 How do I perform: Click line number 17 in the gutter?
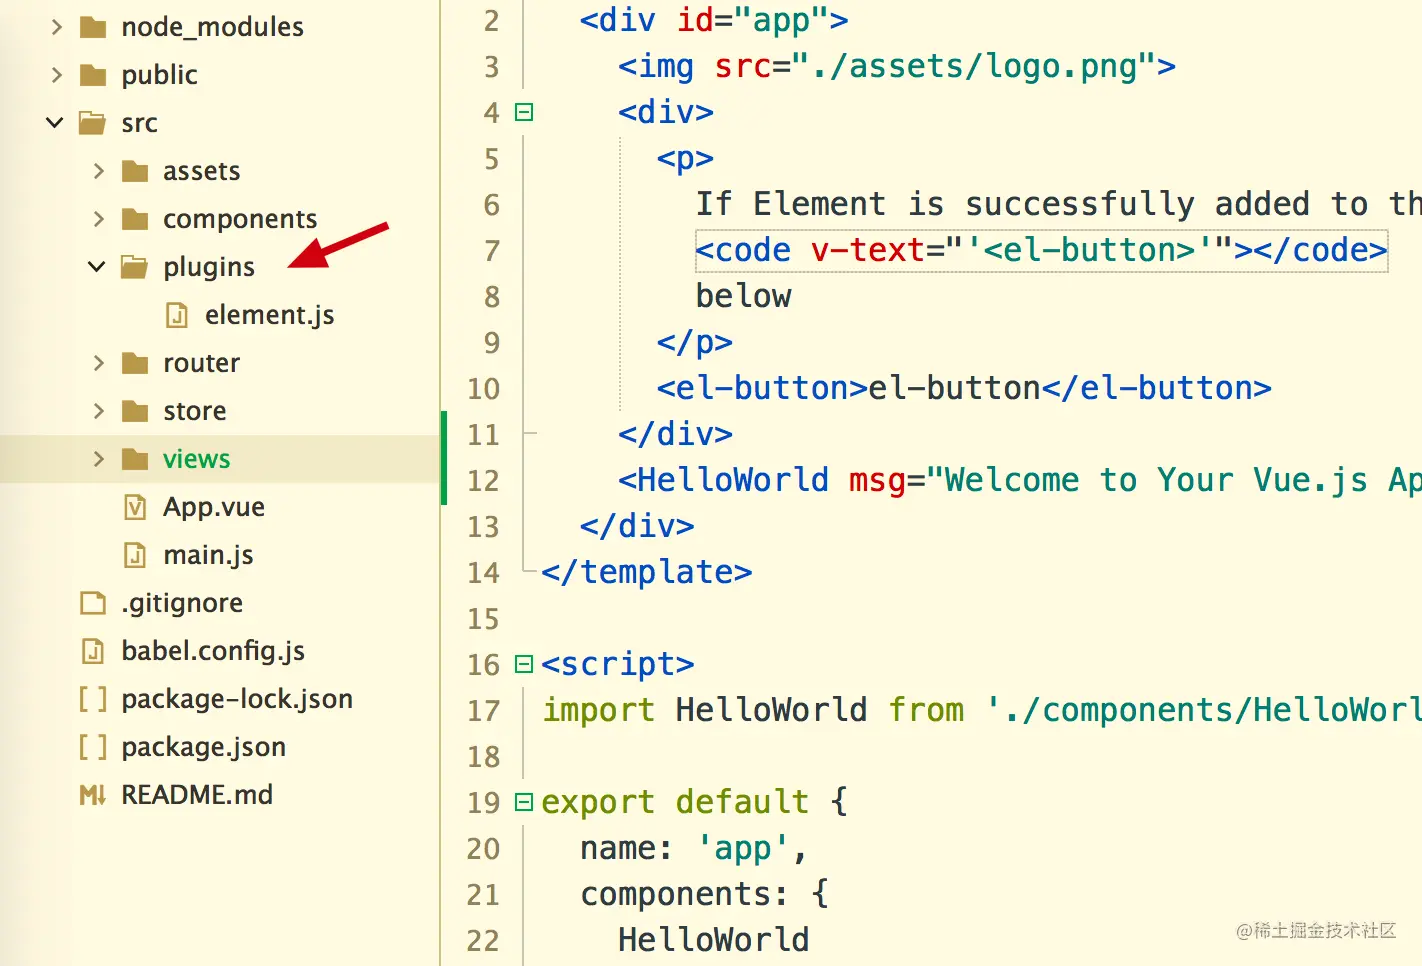[x=483, y=711]
